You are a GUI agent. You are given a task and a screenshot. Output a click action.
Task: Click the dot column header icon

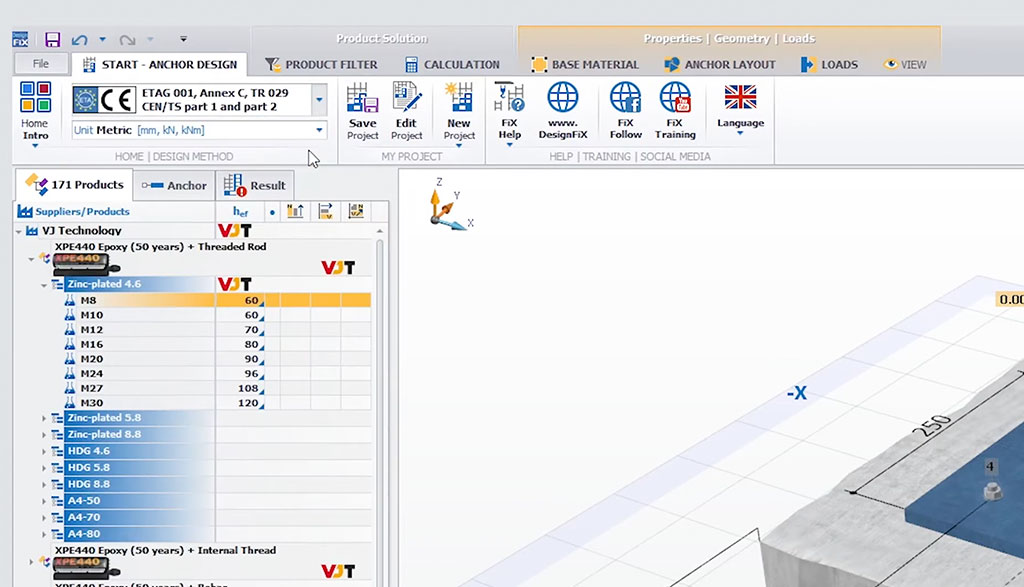272,212
